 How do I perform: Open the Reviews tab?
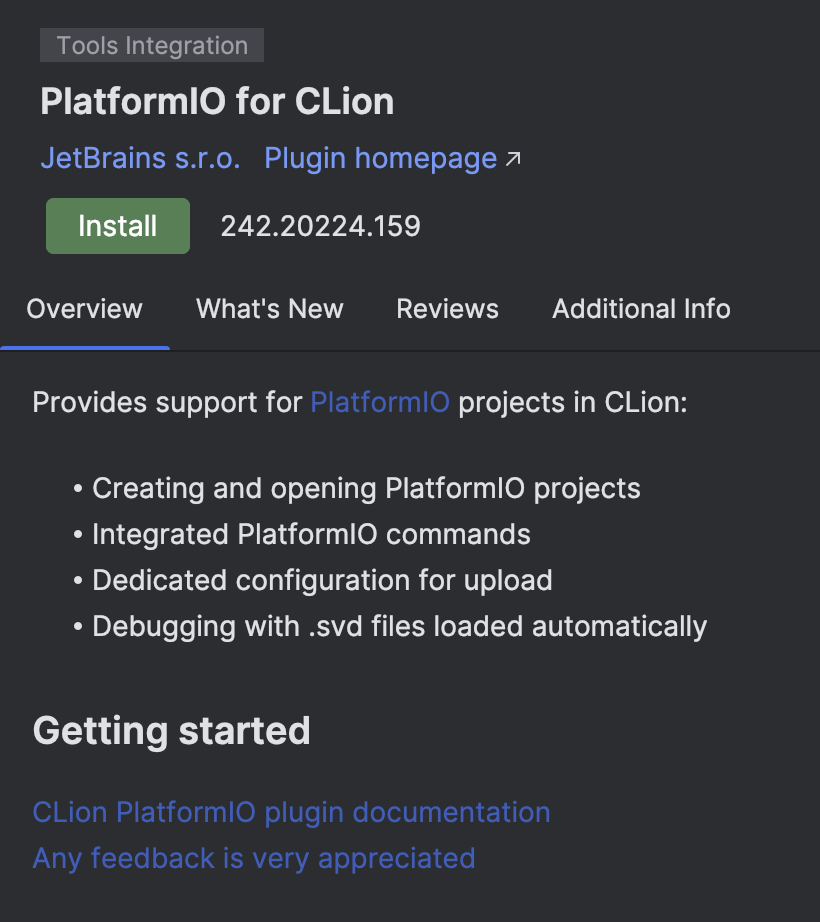point(447,309)
